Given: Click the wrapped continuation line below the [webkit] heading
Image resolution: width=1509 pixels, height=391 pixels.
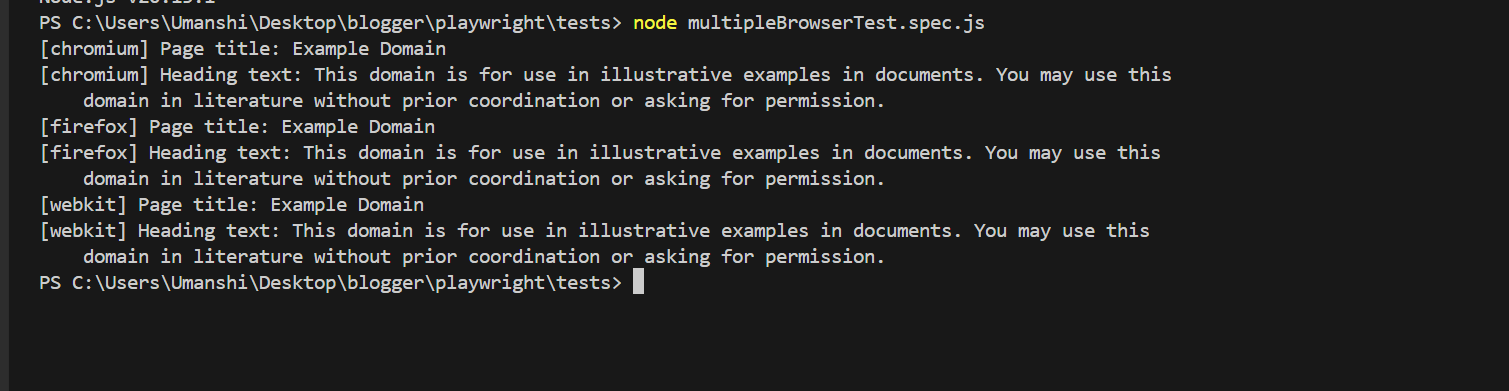Looking at the screenshot, I should coord(484,256).
